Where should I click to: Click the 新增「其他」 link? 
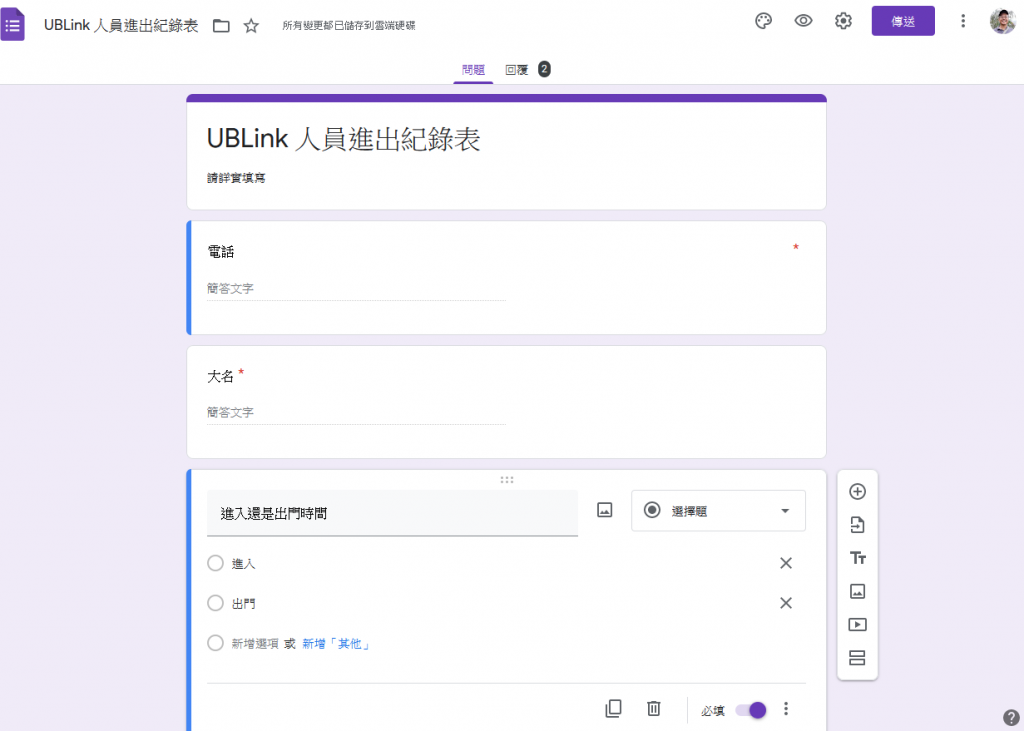coord(336,643)
